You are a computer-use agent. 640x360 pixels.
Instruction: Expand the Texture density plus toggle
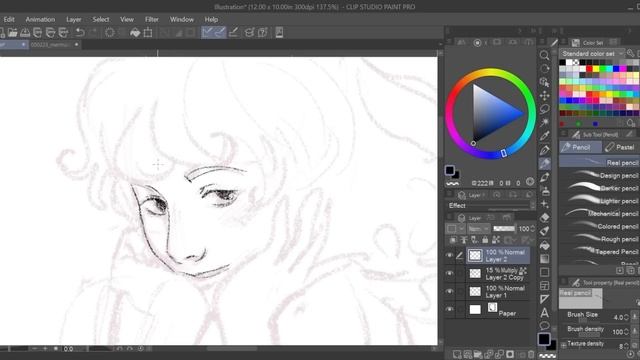[563, 345]
